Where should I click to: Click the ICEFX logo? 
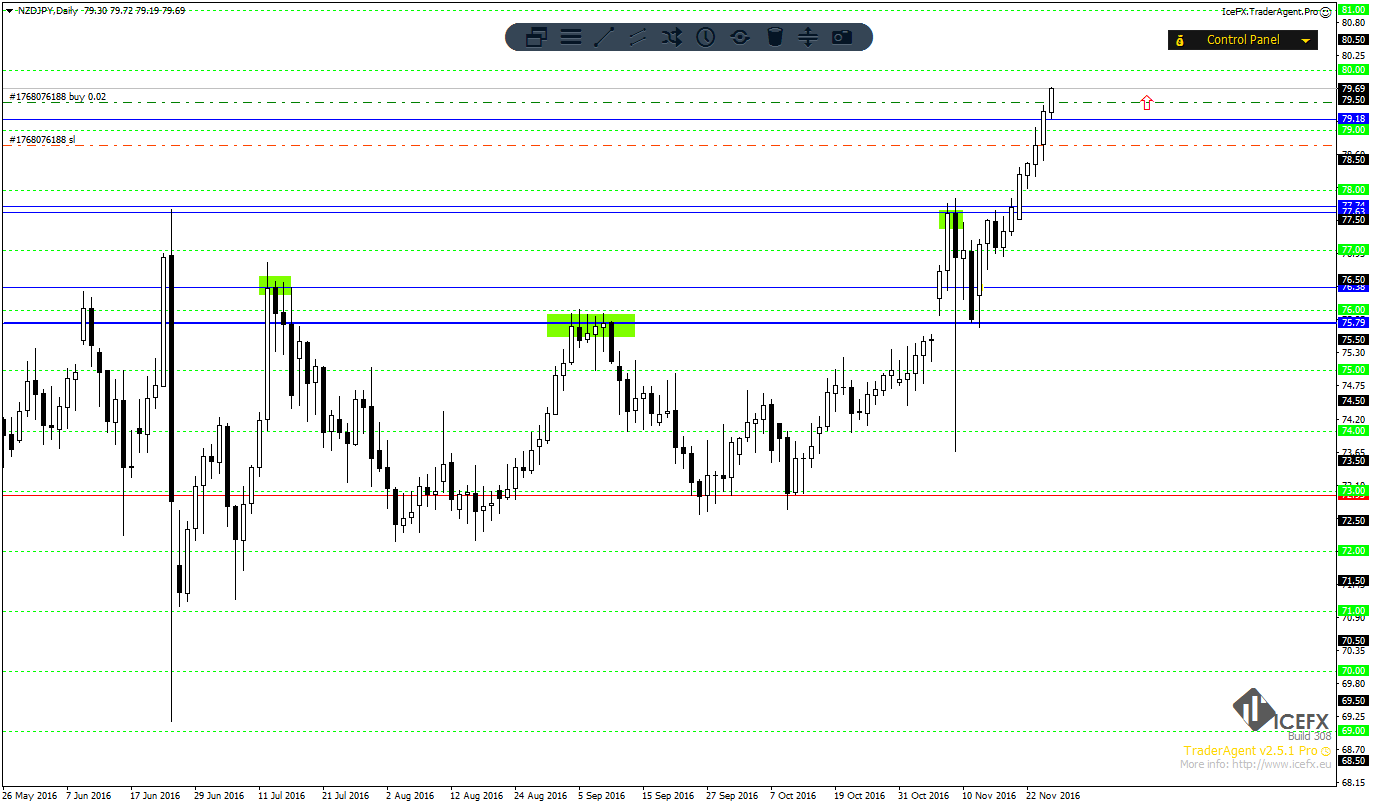1280,711
